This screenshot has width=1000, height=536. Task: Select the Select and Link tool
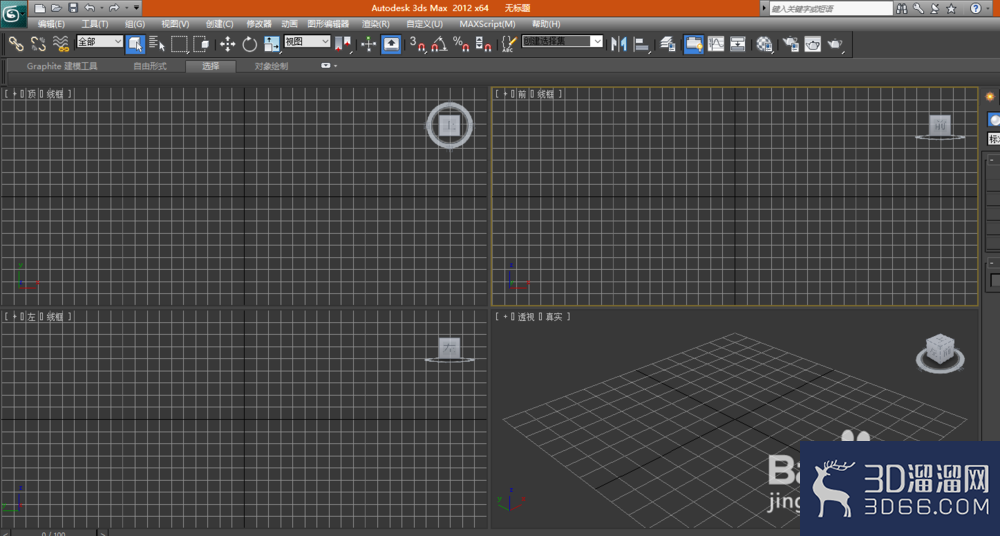16,43
